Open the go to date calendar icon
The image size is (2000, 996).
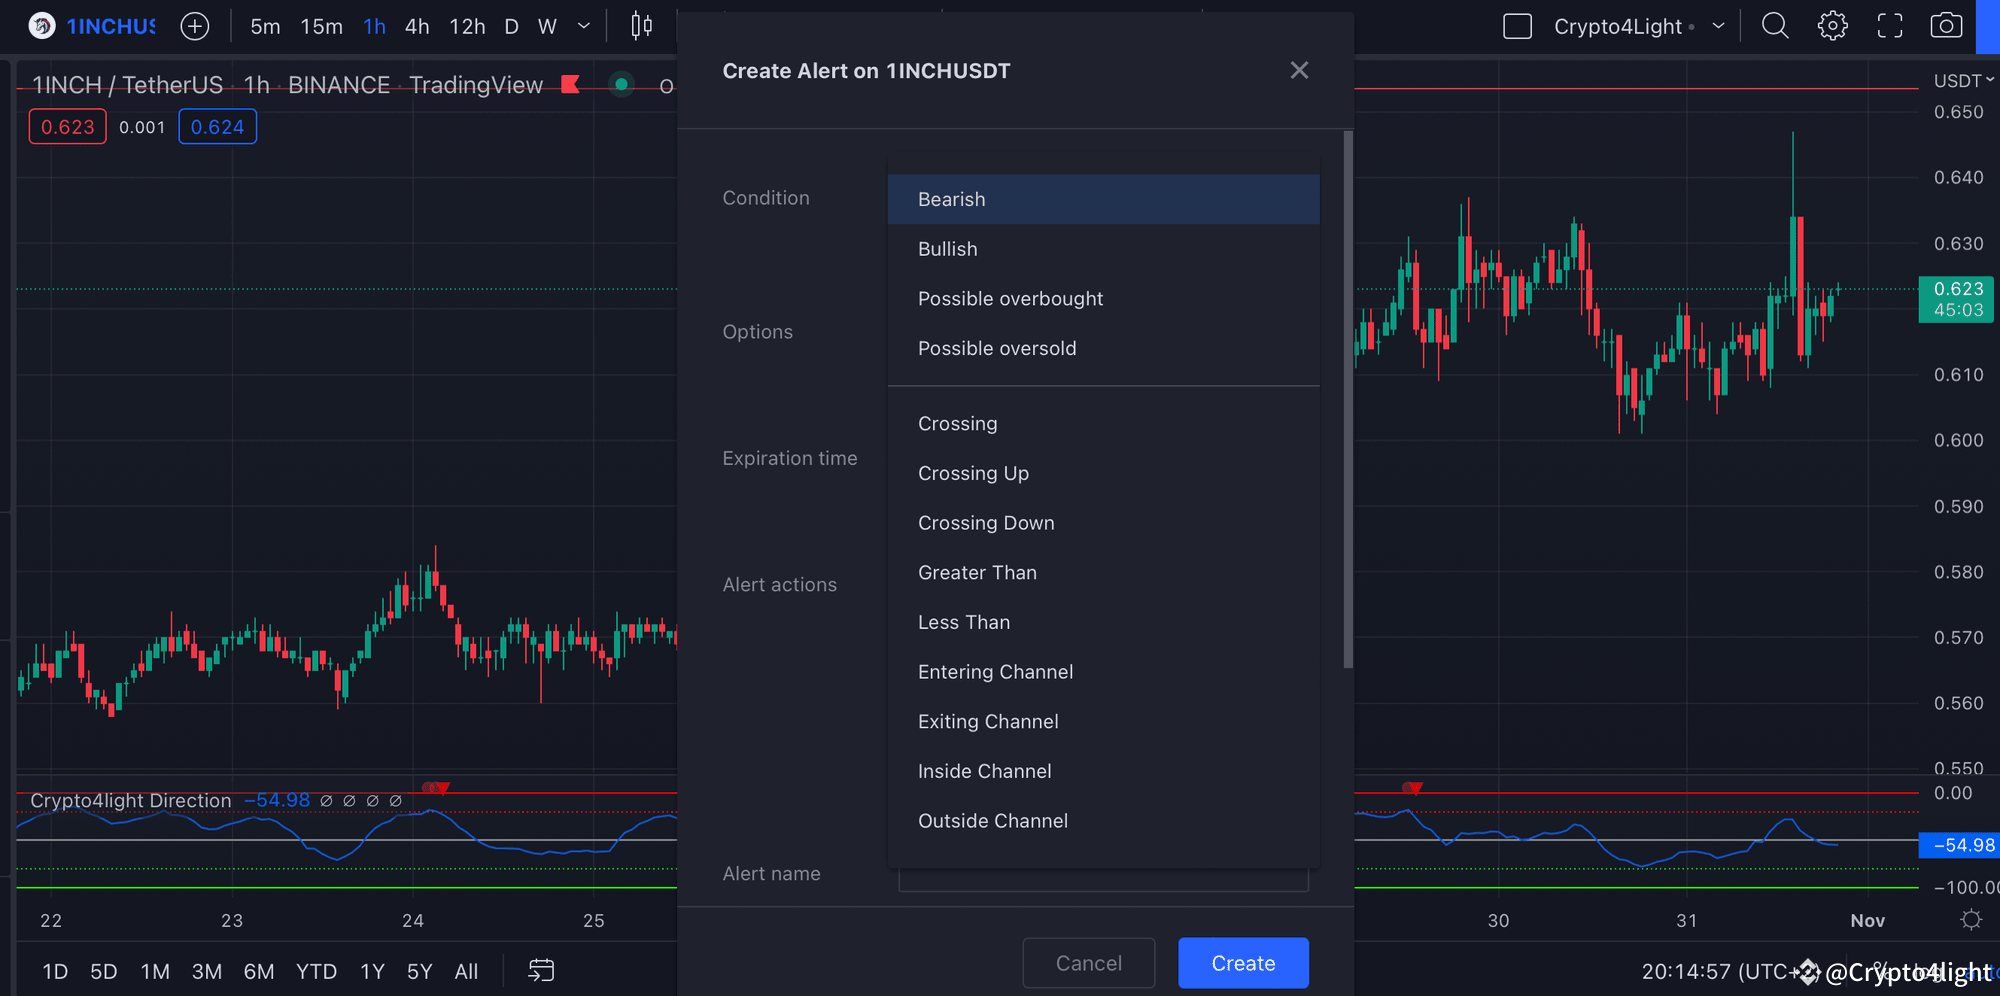coord(541,971)
